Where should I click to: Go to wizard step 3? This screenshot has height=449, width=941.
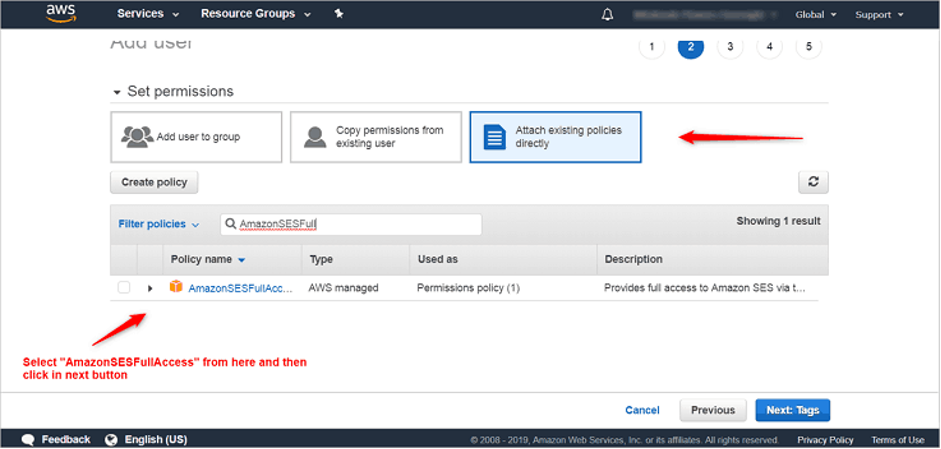730,46
